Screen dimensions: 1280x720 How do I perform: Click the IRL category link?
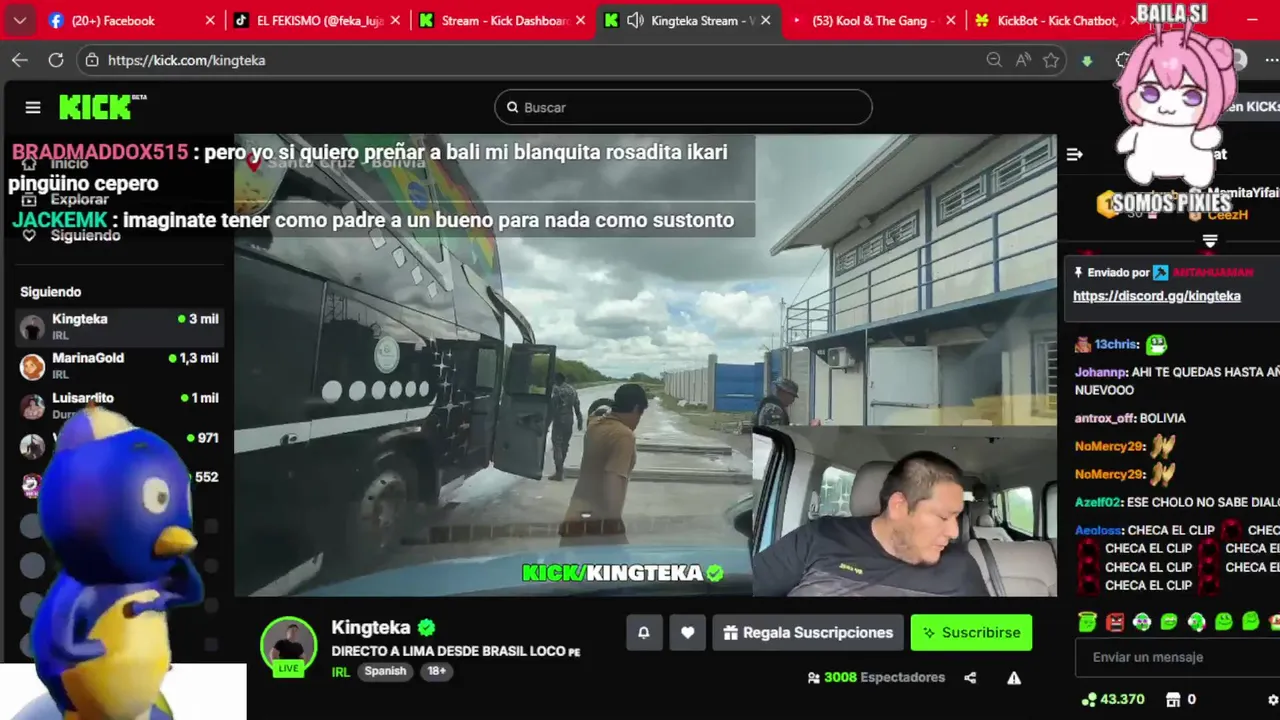[x=341, y=672]
